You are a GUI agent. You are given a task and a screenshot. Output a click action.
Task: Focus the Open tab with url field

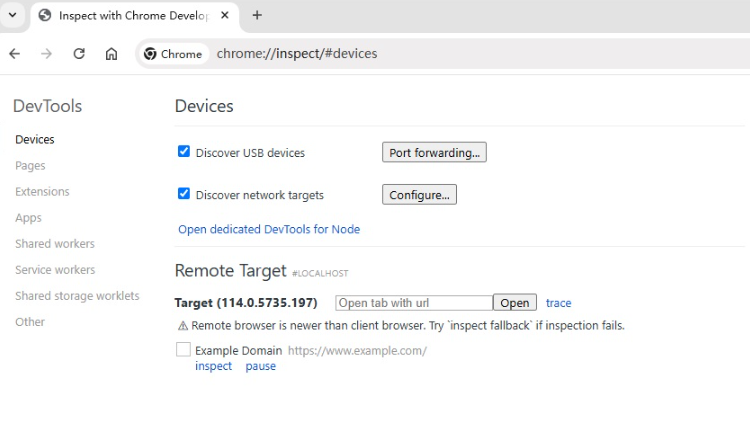(x=414, y=303)
